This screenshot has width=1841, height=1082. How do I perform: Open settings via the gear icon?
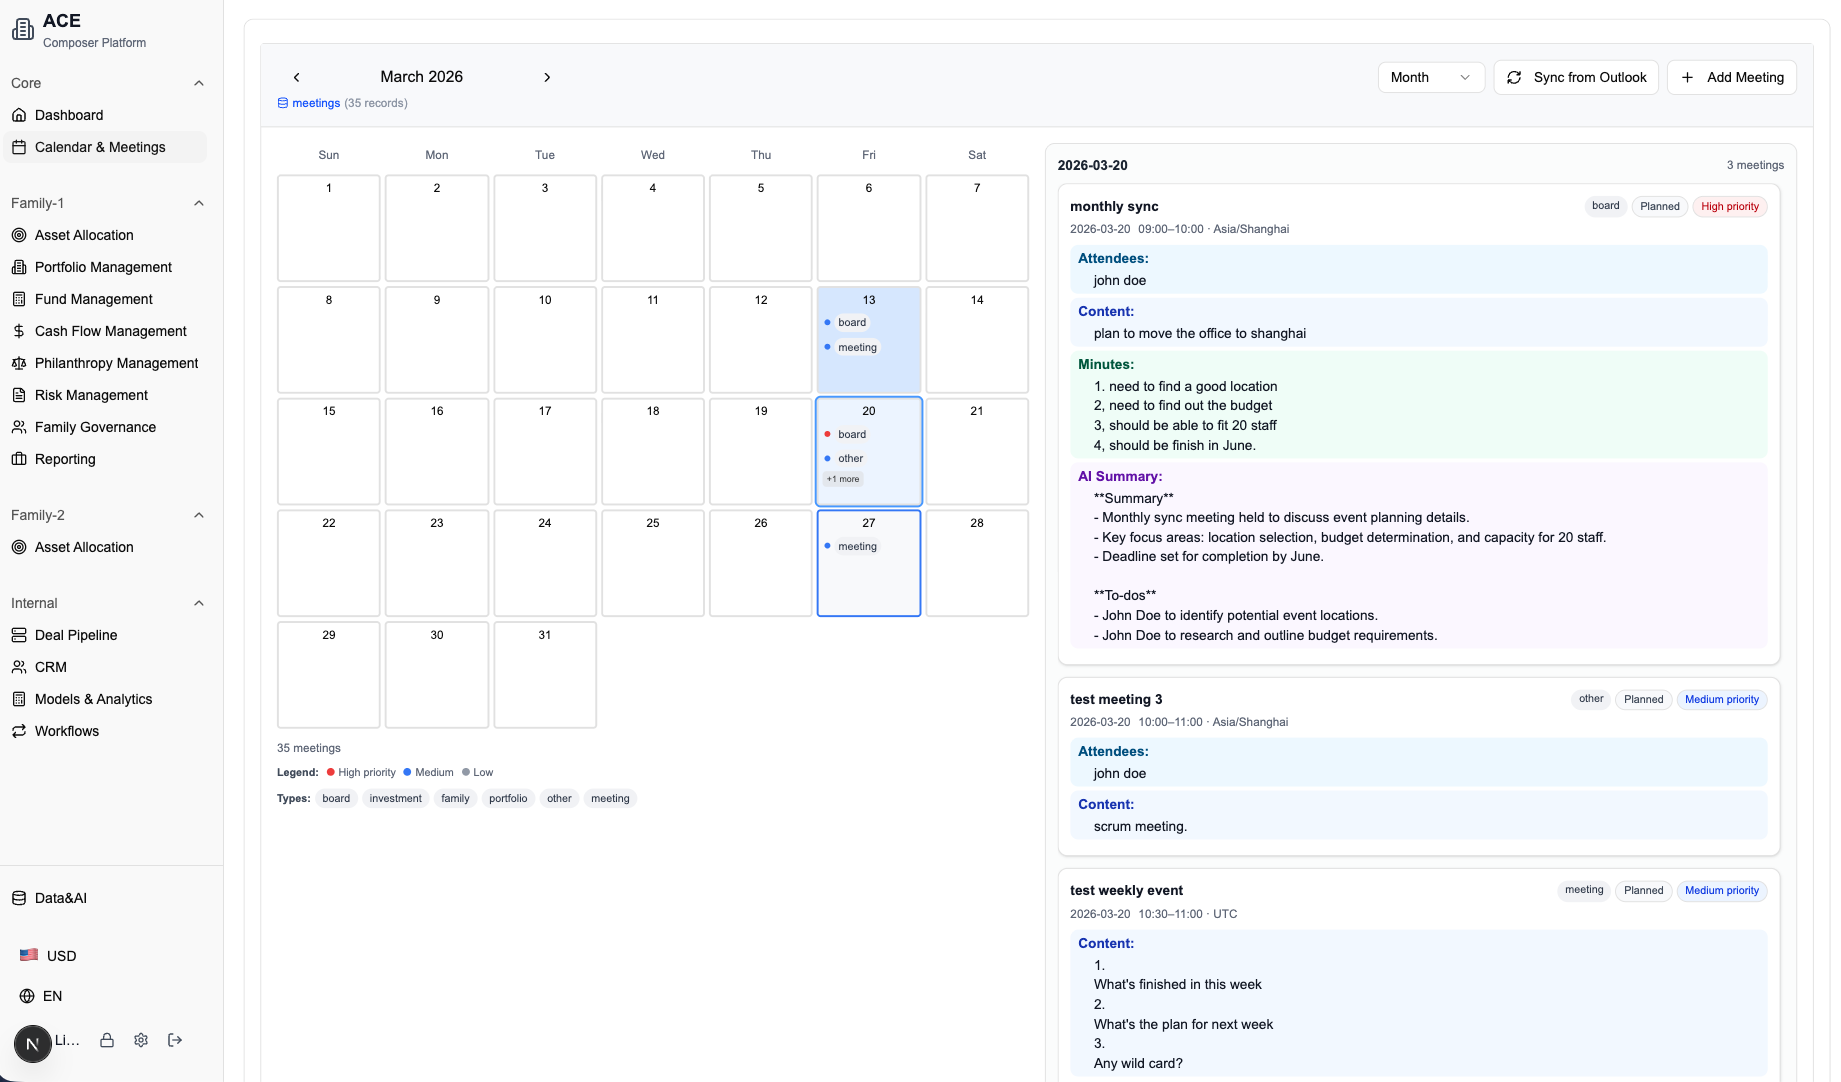pos(141,1040)
